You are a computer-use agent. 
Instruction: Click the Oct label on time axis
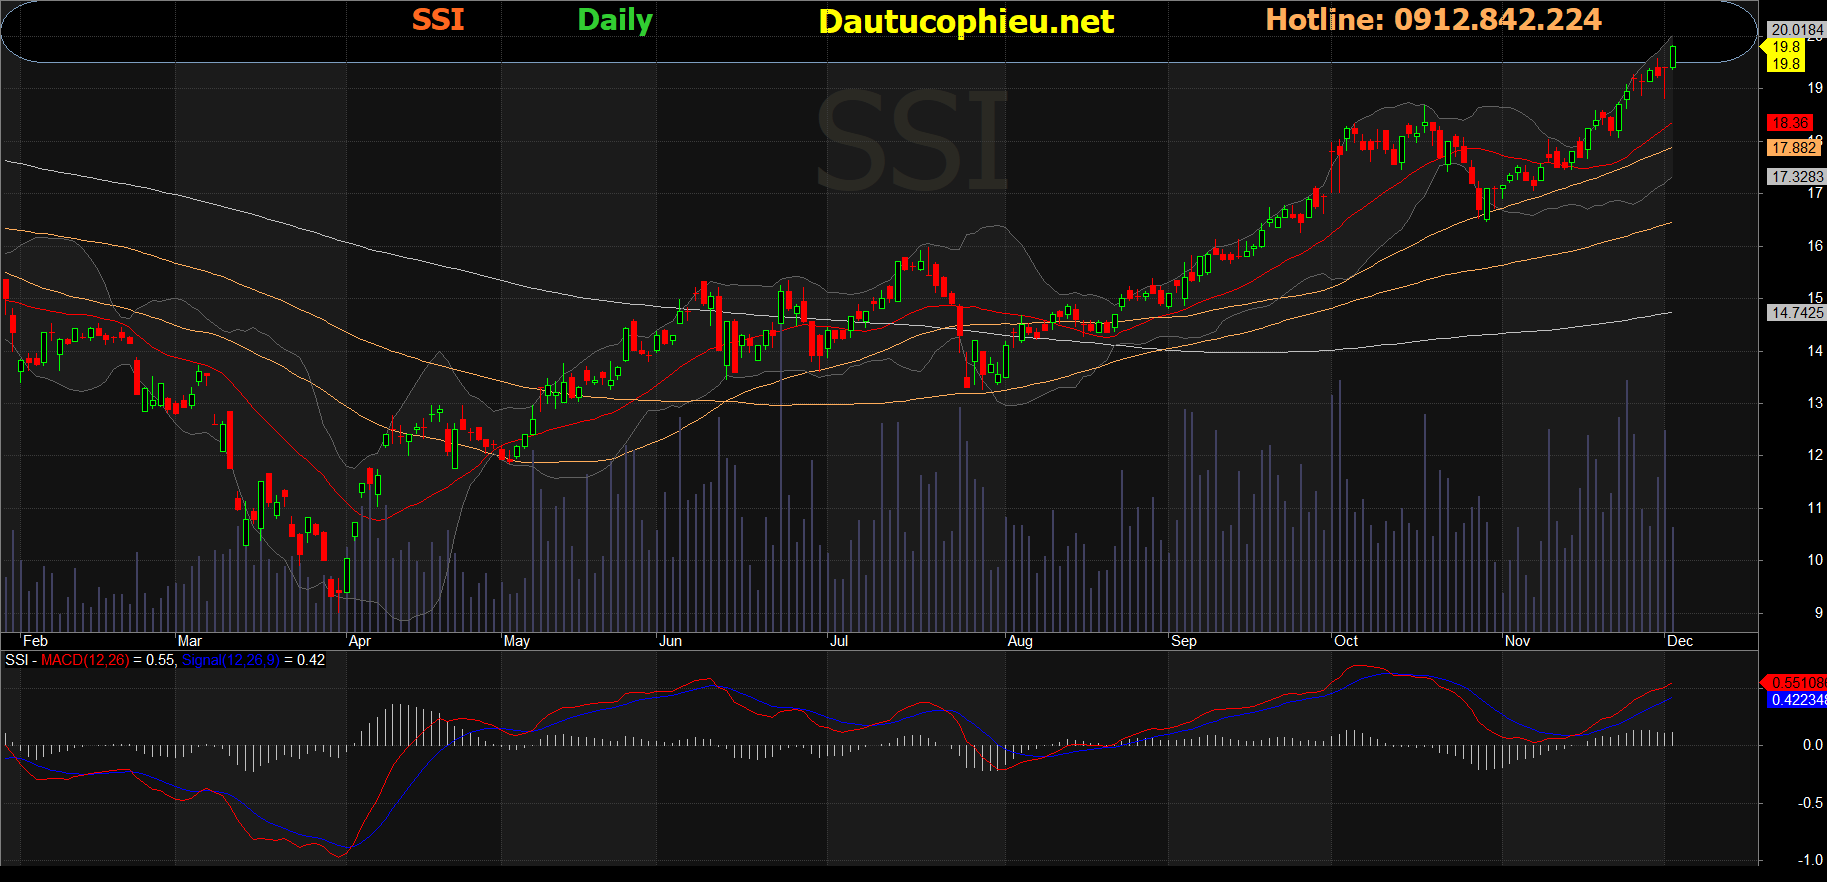pyautogui.click(x=1346, y=641)
